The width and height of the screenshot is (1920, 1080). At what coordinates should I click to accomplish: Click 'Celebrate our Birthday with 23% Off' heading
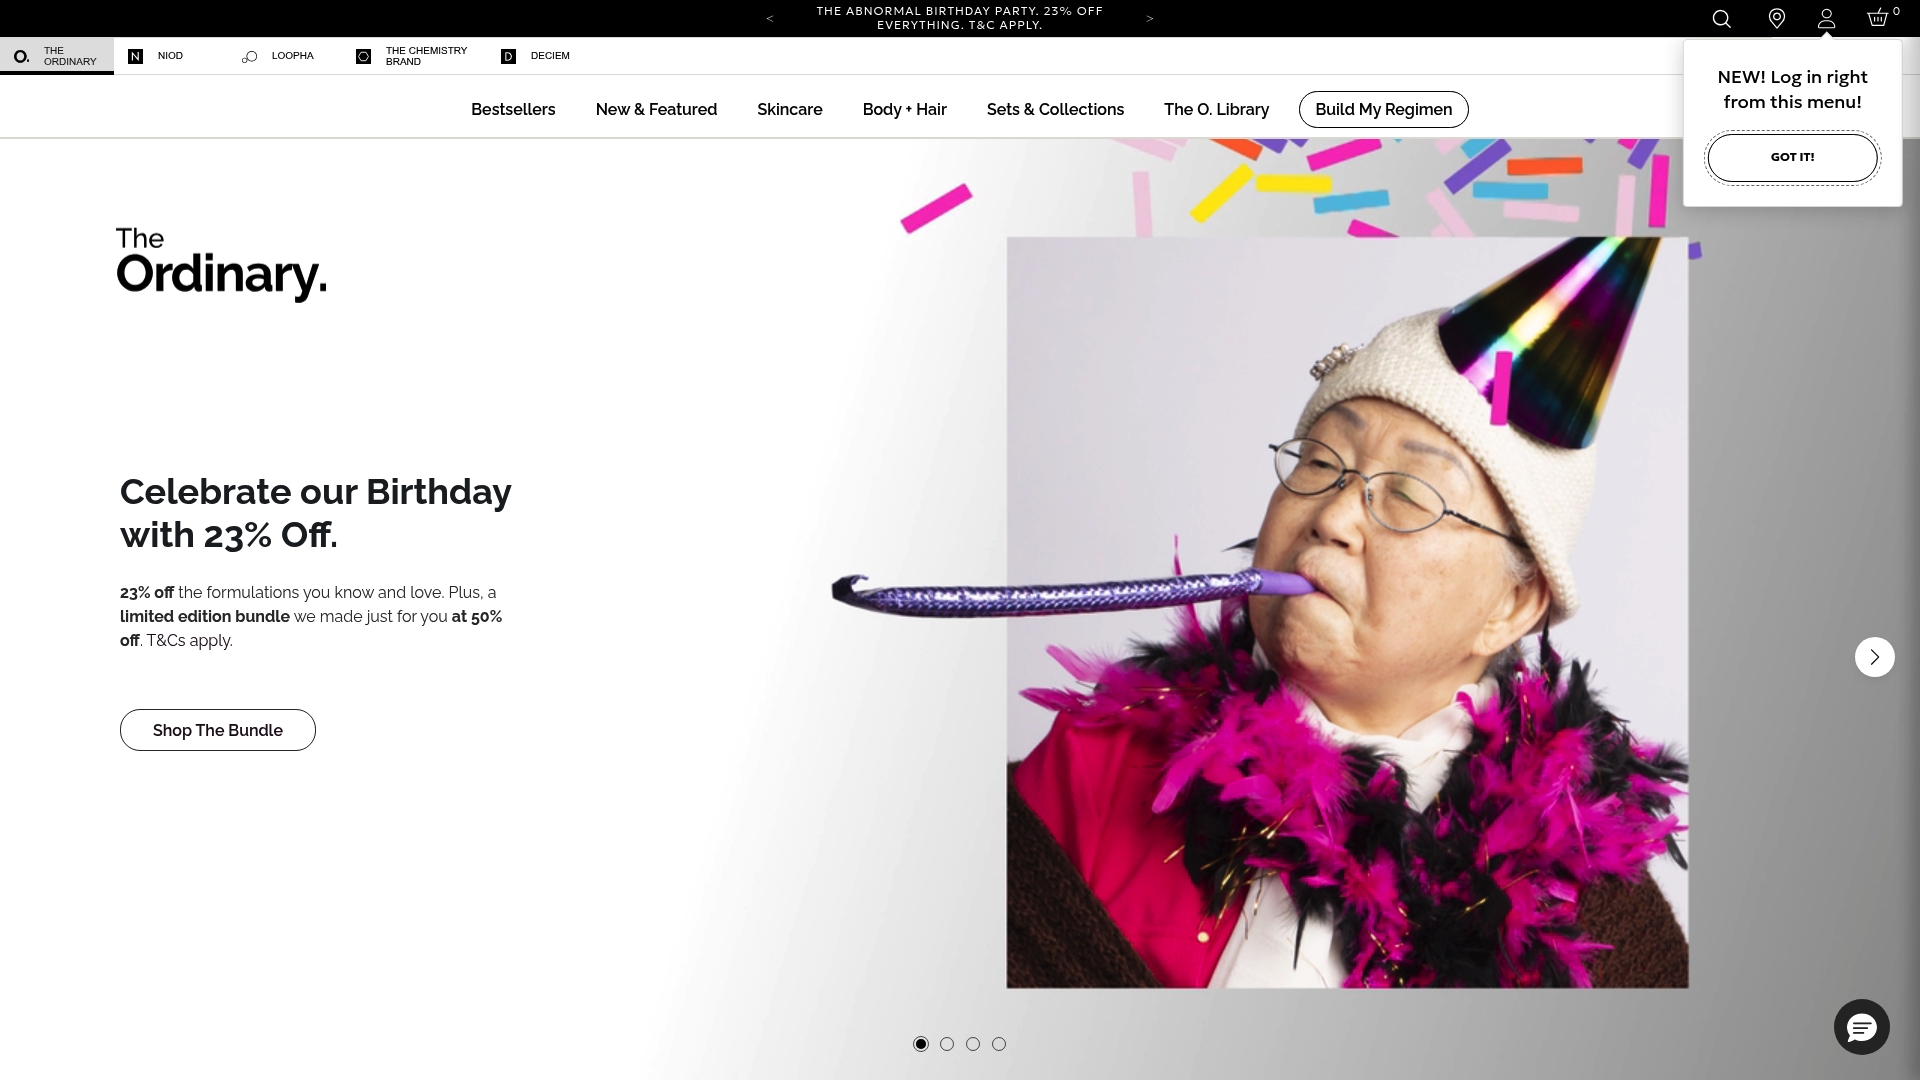coord(315,513)
